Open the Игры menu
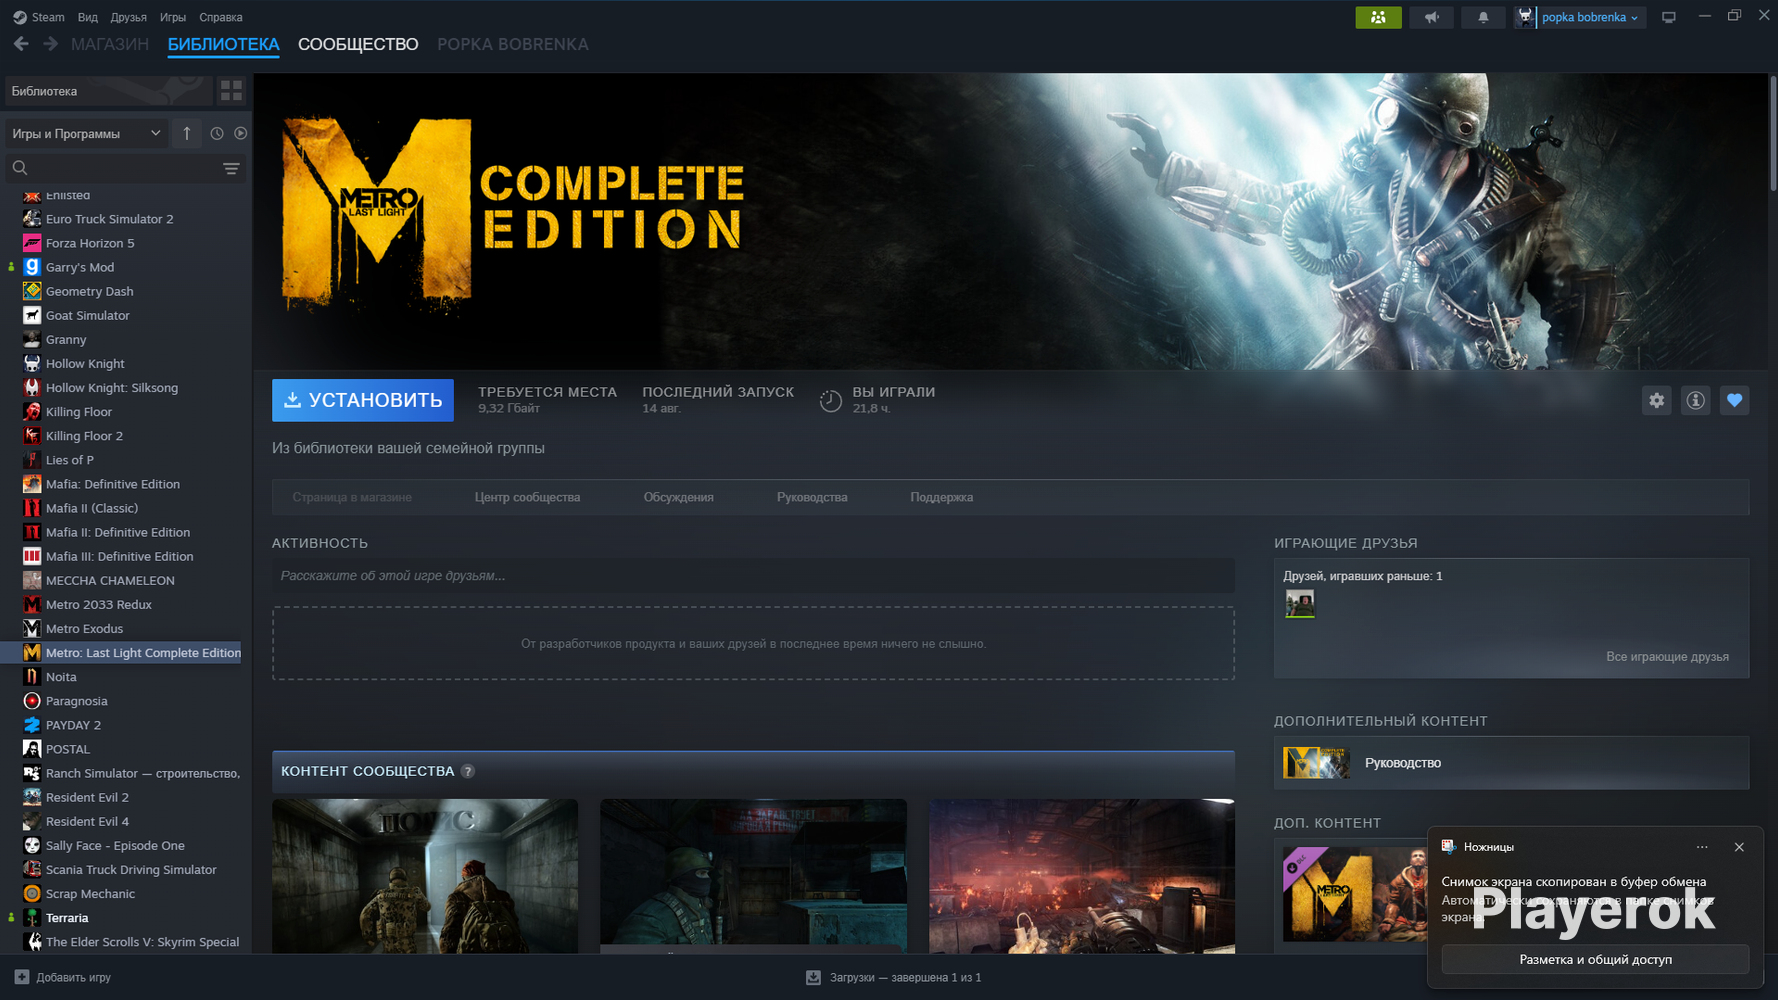Image resolution: width=1778 pixels, height=1000 pixels. click(173, 17)
